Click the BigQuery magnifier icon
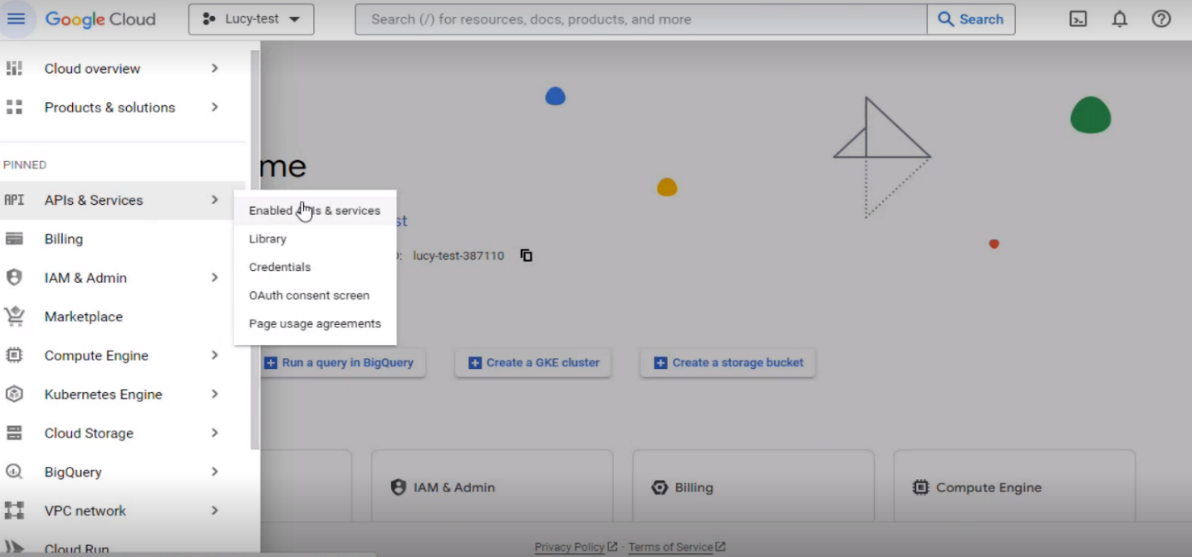Image resolution: width=1192 pixels, height=557 pixels. point(14,472)
